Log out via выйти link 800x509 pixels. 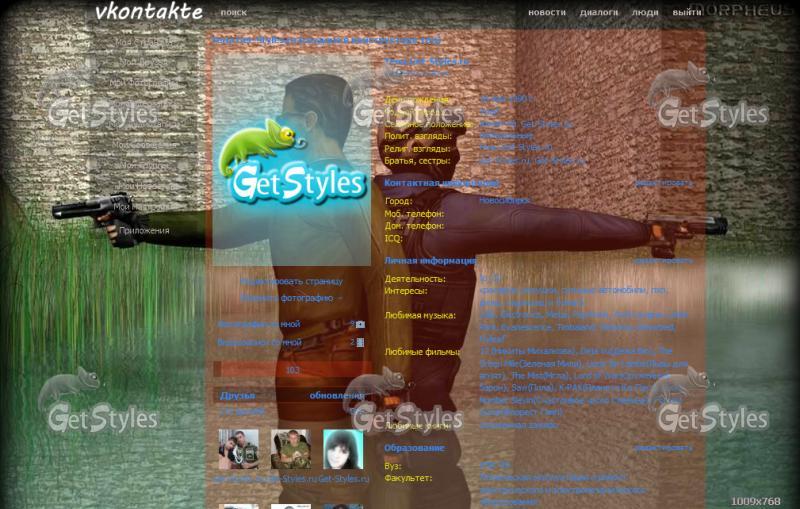pyautogui.click(x=687, y=12)
